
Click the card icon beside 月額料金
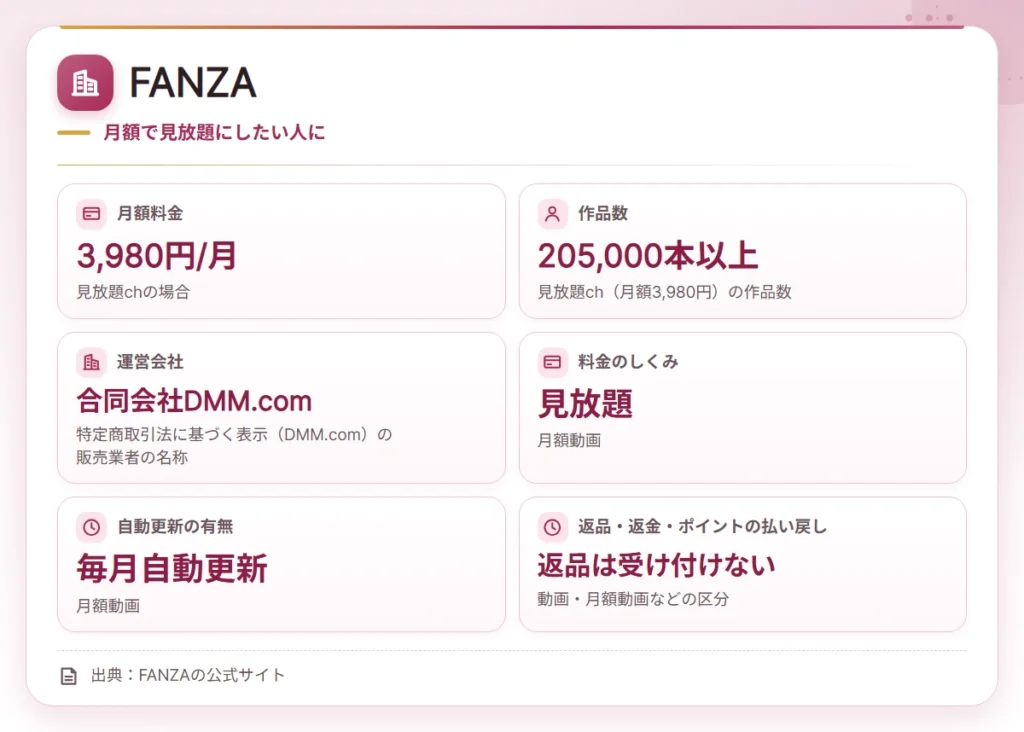pos(91,214)
